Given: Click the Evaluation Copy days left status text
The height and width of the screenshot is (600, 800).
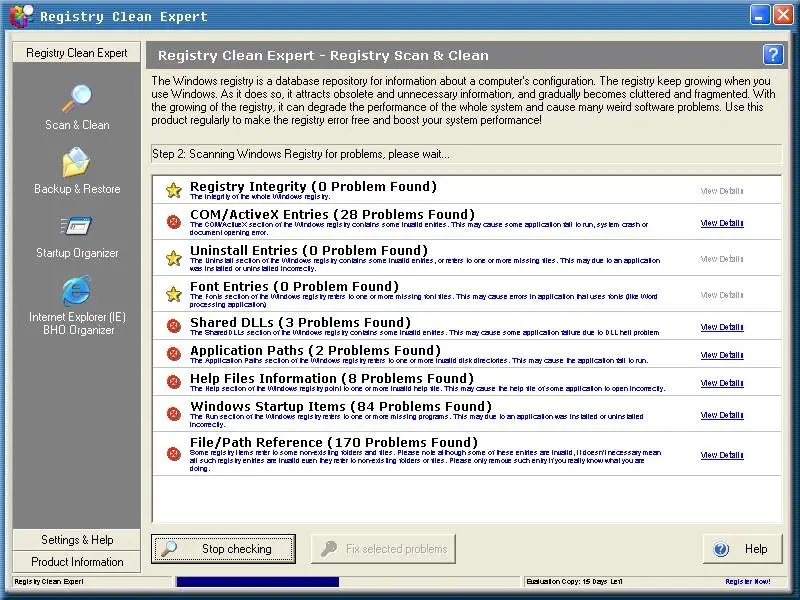Looking at the screenshot, I should 574,582.
